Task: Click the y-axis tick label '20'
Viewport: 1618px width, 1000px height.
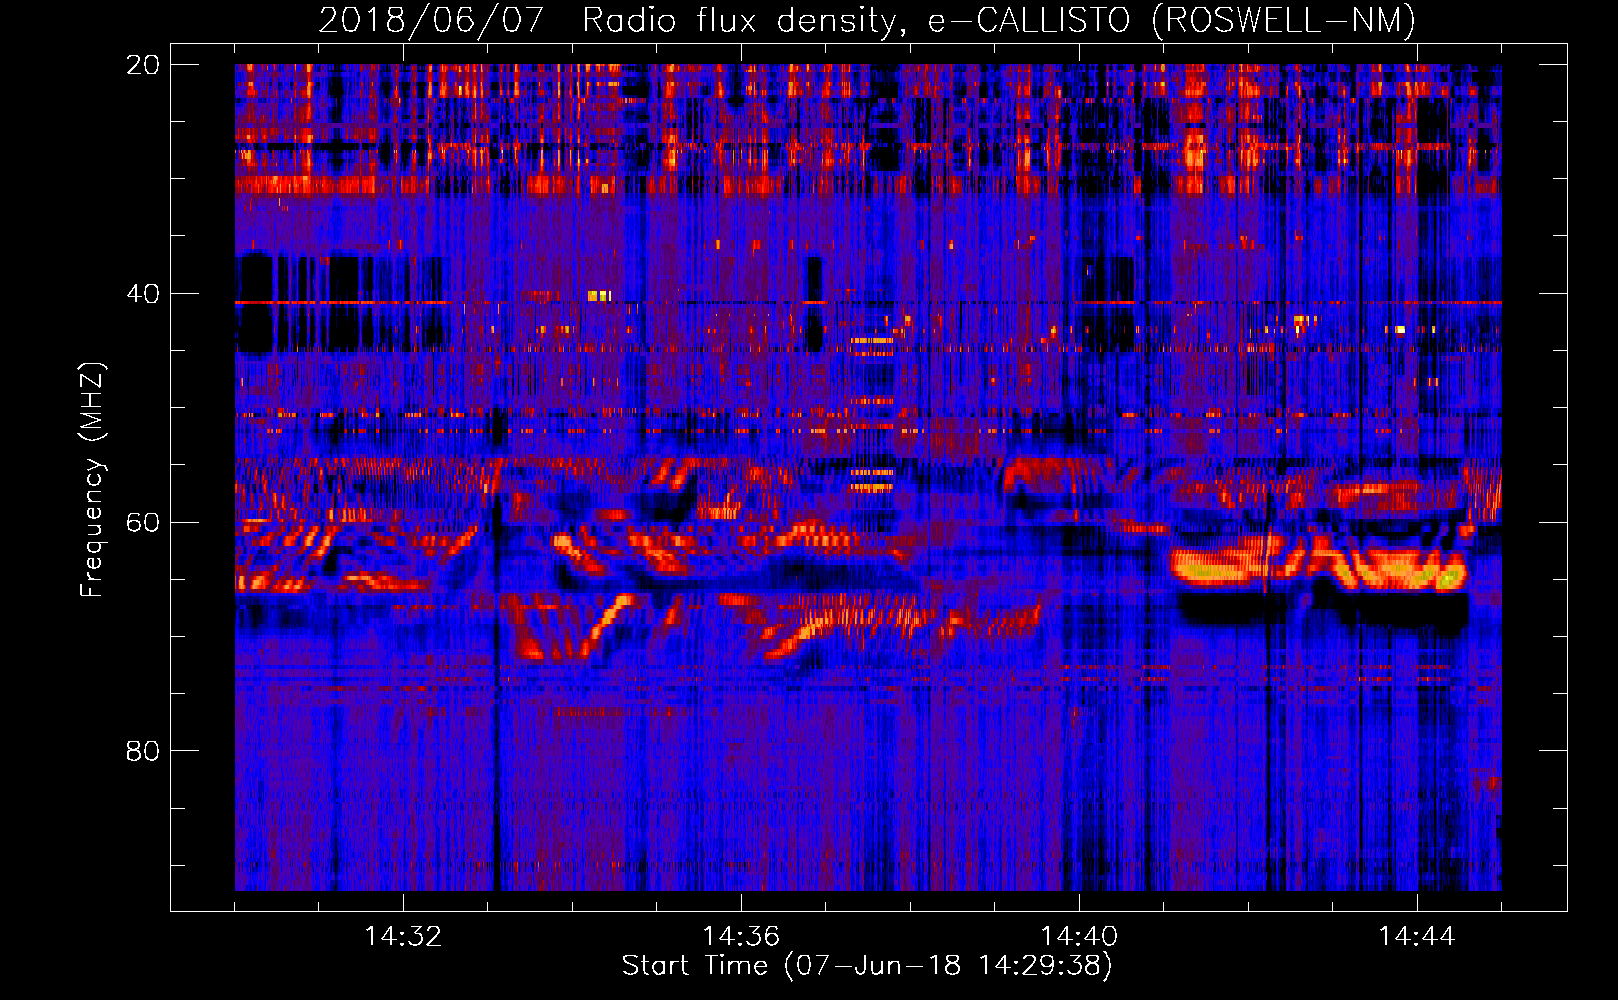Action: pyautogui.click(x=142, y=65)
